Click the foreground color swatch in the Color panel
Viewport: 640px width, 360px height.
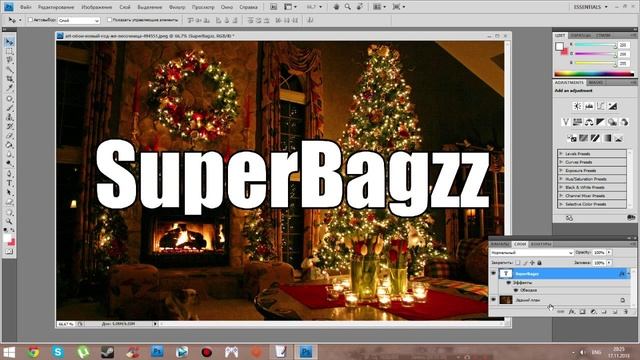pyautogui.click(x=559, y=46)
